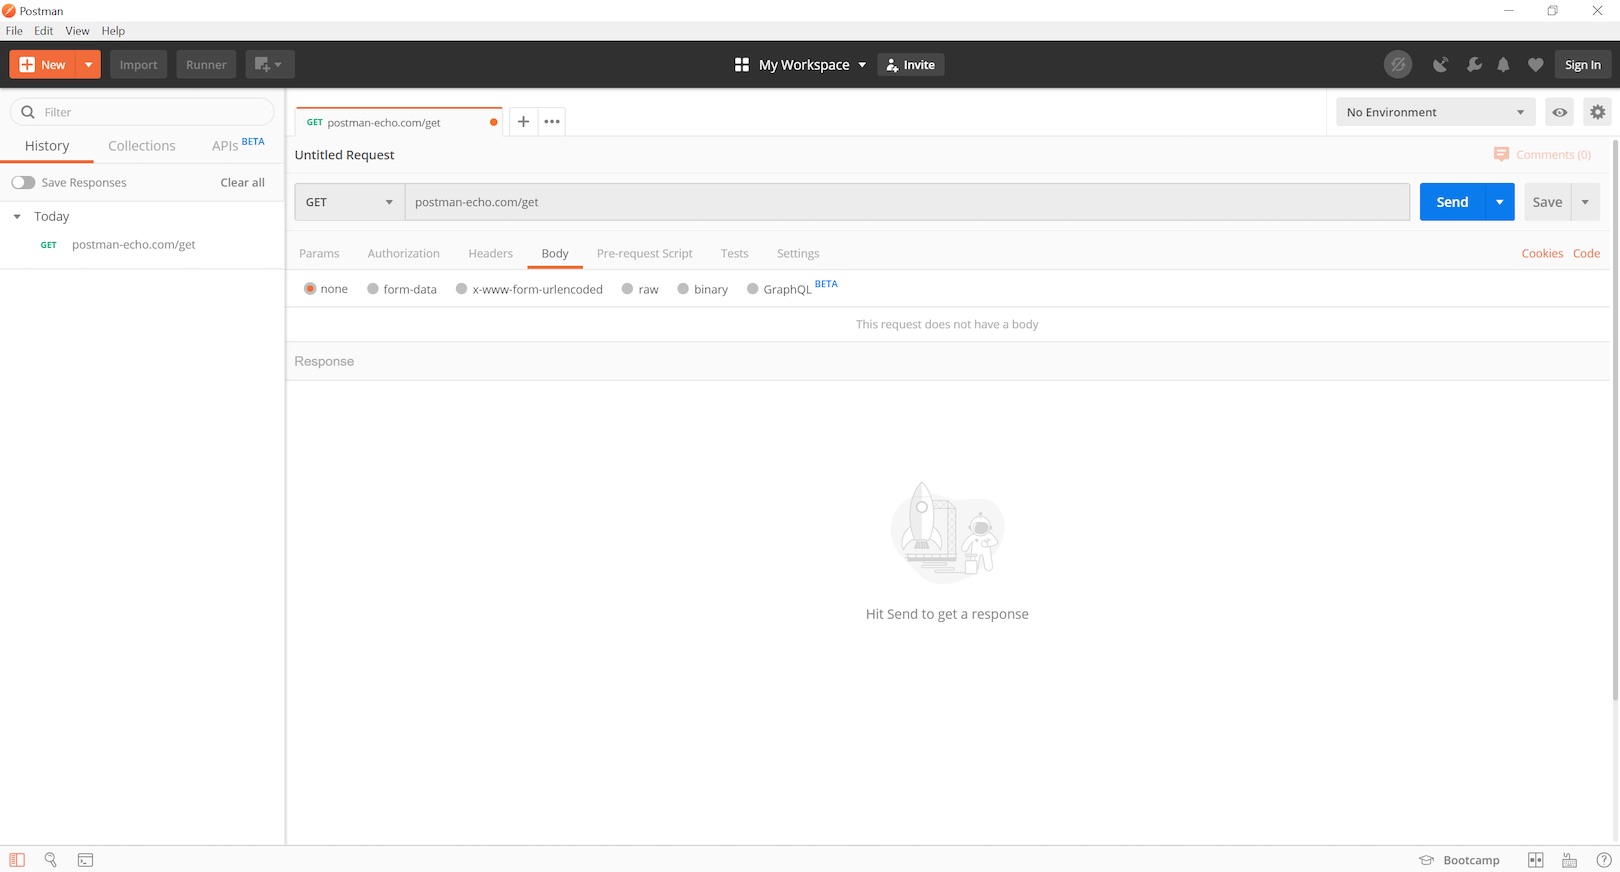This screenshot has width=1620, height=872.
Task: Select the none body radio button
Action: [x=310, y=289]
